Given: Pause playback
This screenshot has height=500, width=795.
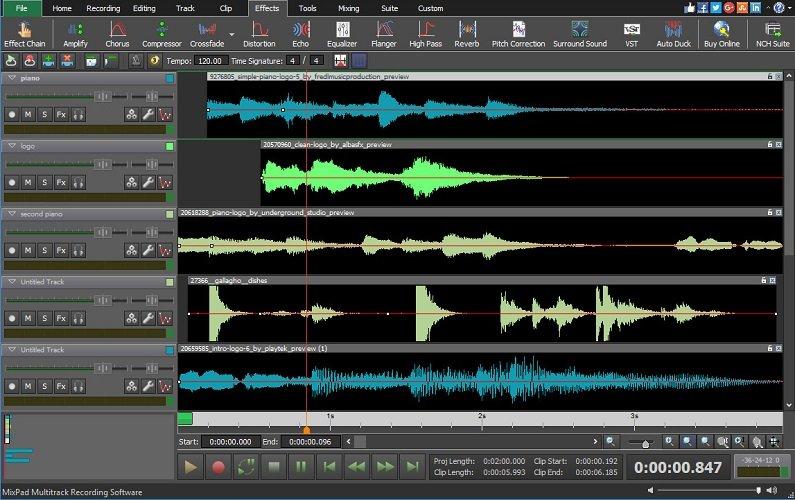Looking at the screenshot, I should [301, 467].
